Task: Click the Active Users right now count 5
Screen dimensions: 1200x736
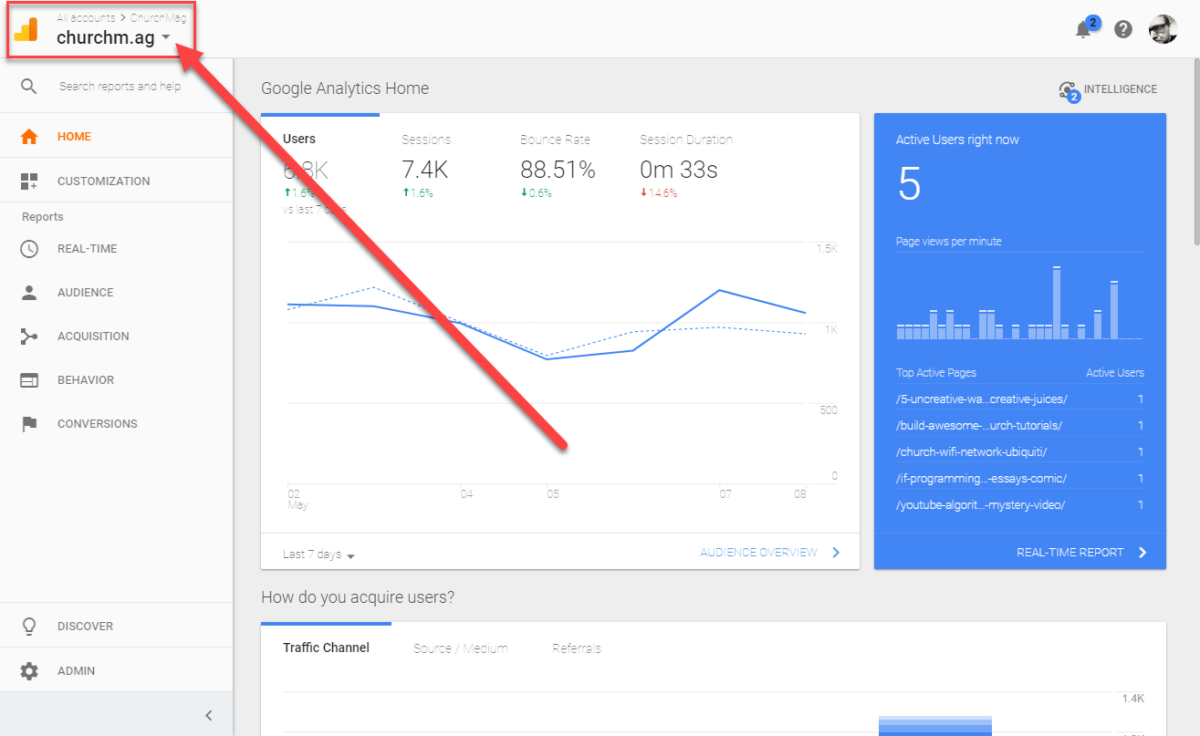Action: click(909, 185)
